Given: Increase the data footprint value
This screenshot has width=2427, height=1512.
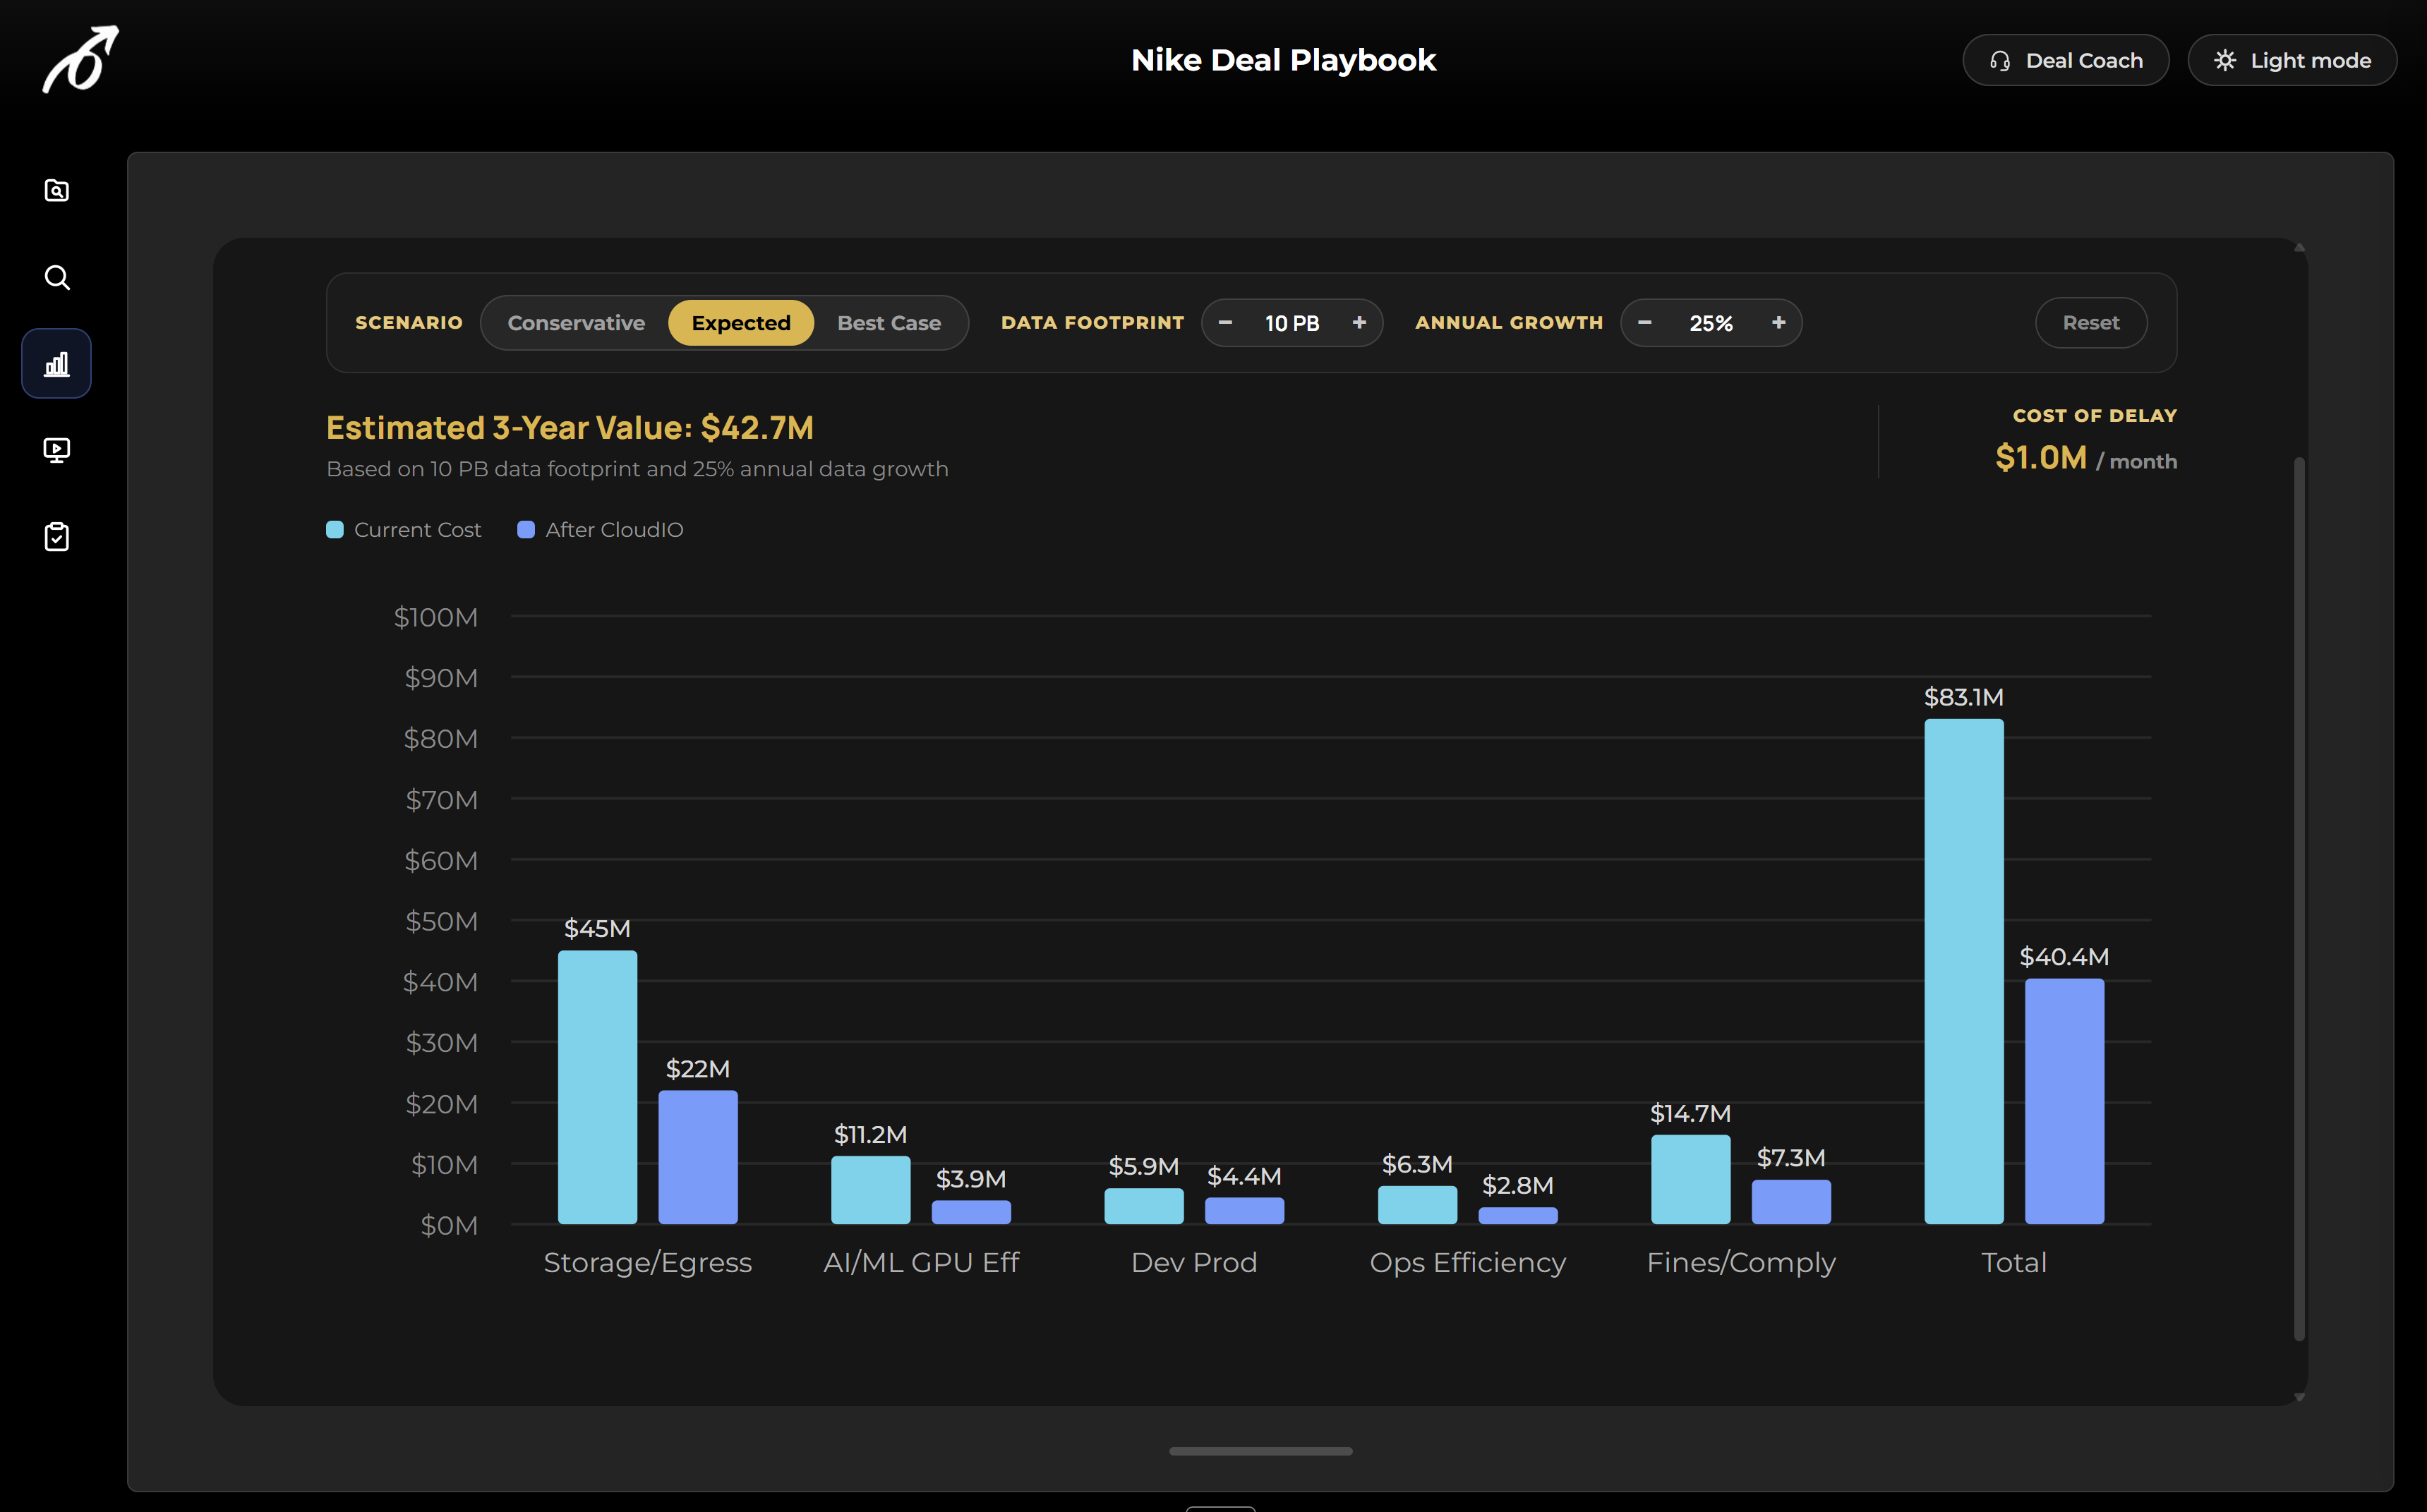Looking at the screenshot, I should pos(1359,323).
